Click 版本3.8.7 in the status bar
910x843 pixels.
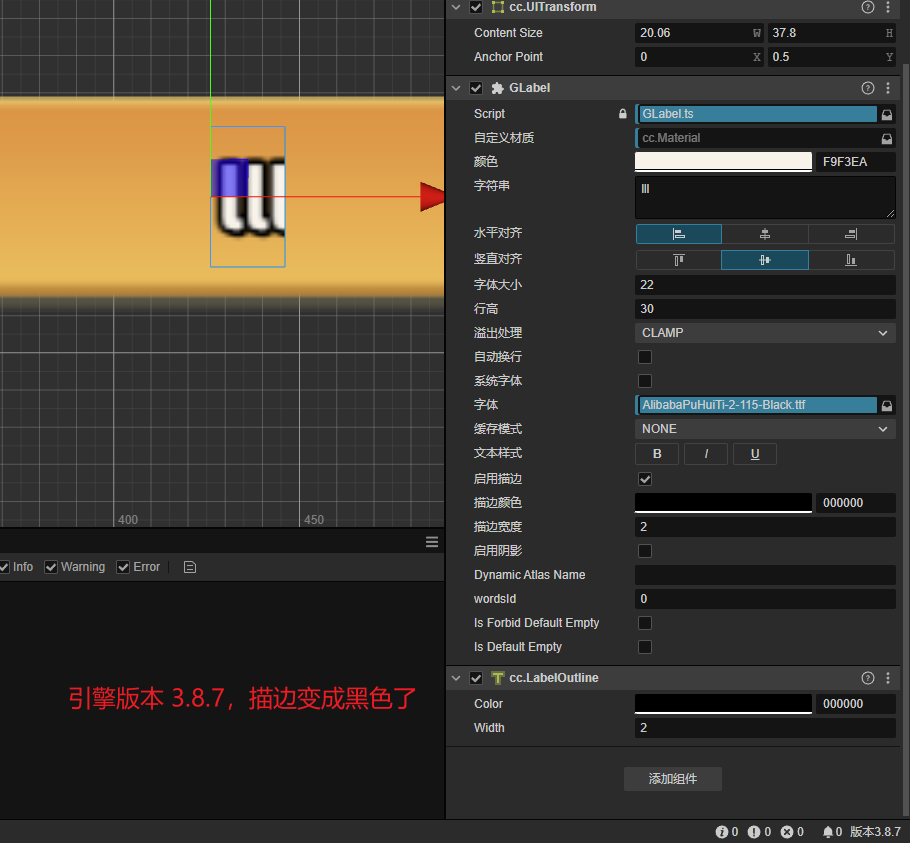[875, 832]
